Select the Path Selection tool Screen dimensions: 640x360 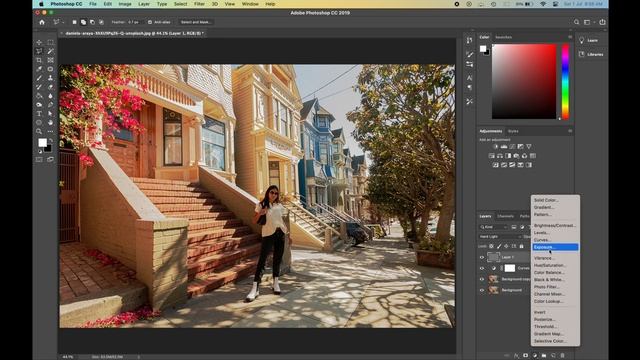pos(50,113)
